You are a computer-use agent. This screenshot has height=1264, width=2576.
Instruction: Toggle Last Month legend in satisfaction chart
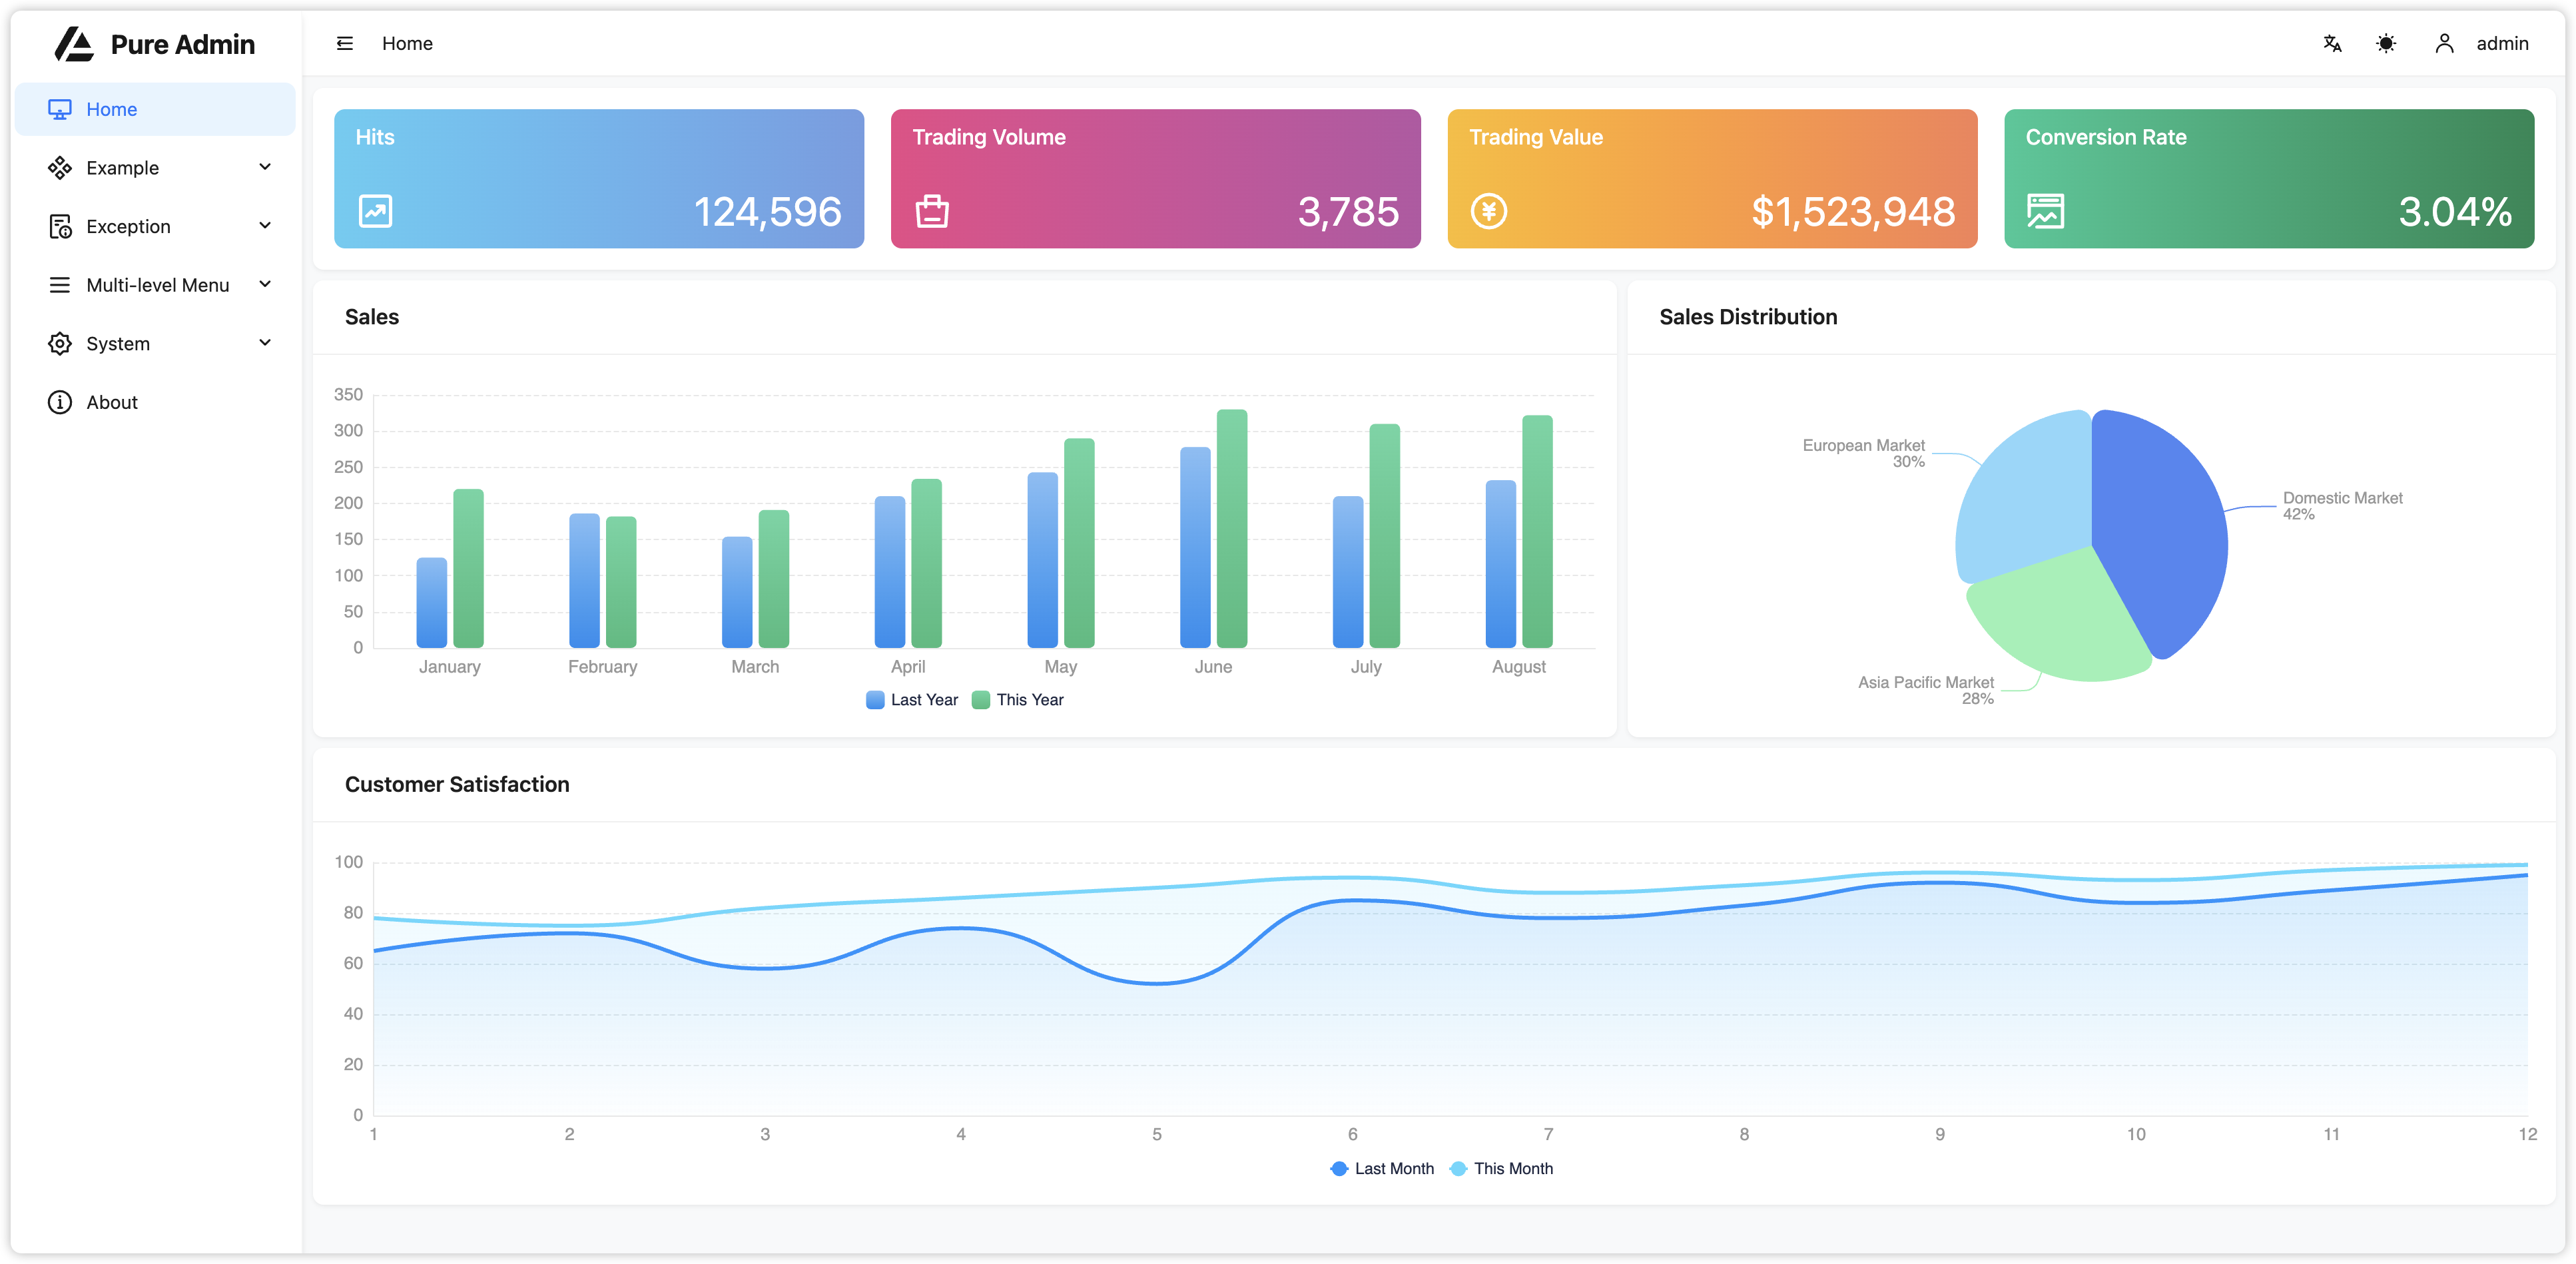pos(1382,1168)
